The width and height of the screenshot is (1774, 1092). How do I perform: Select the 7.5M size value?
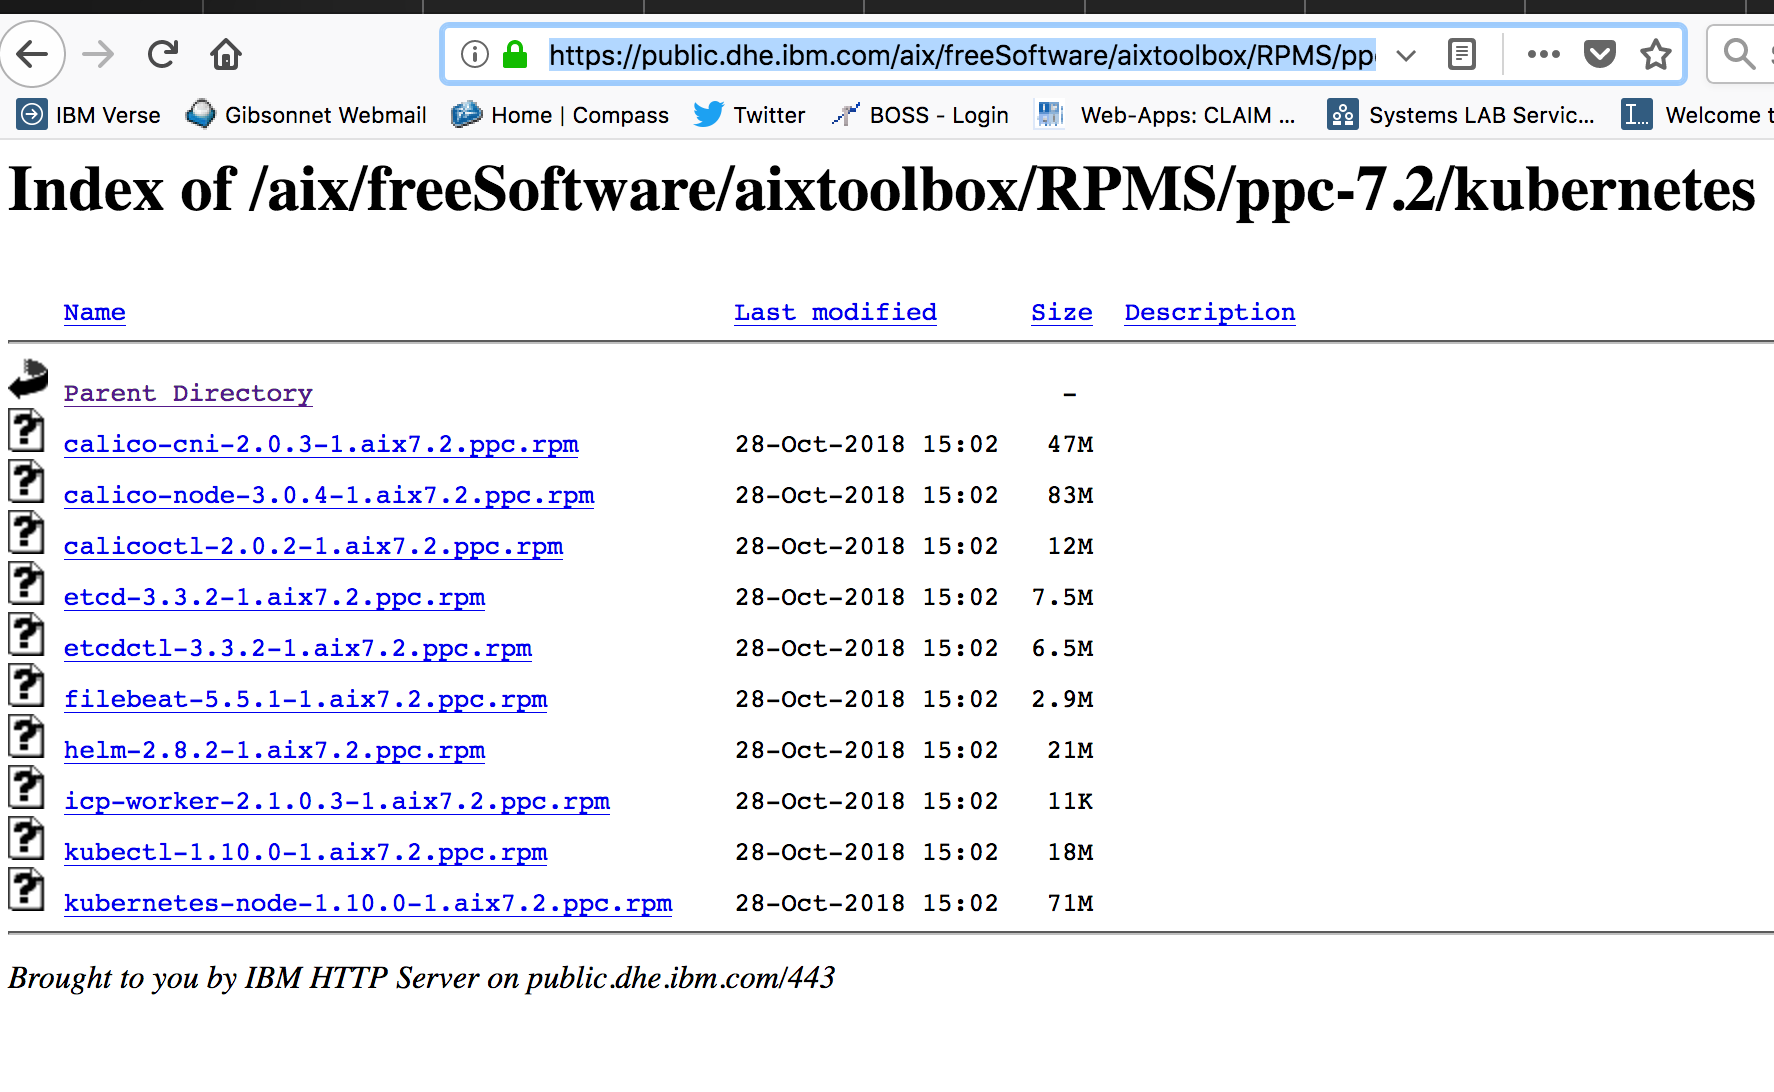click(x=1062, y=597)
